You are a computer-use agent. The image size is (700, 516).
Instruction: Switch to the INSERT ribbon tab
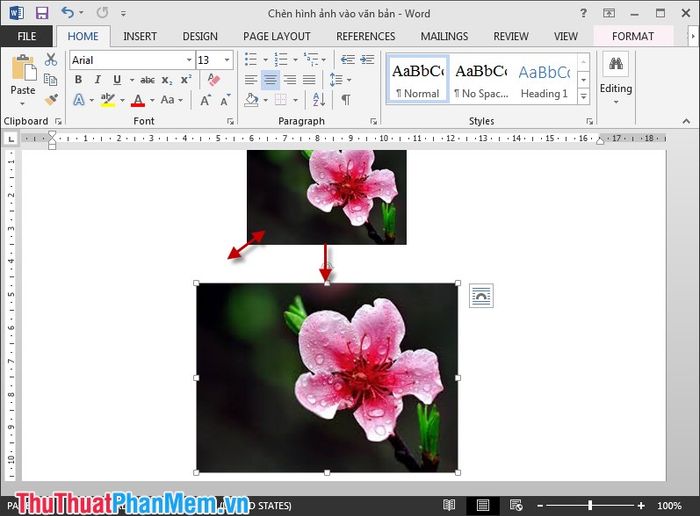pos(140,36)
